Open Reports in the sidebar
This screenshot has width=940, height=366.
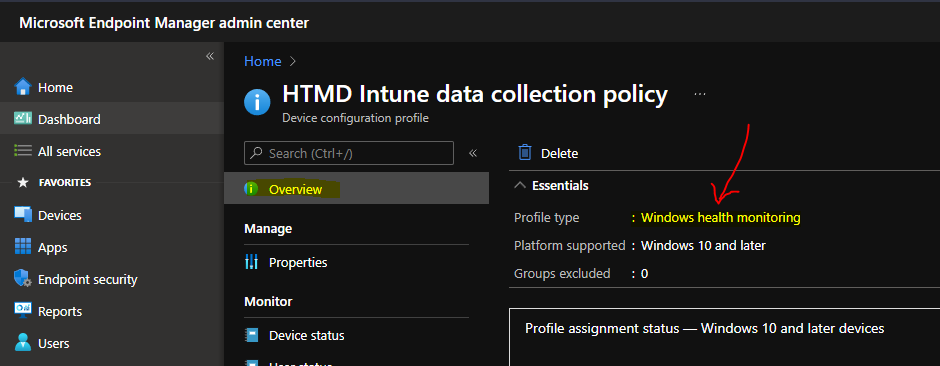tap(112, 311)
